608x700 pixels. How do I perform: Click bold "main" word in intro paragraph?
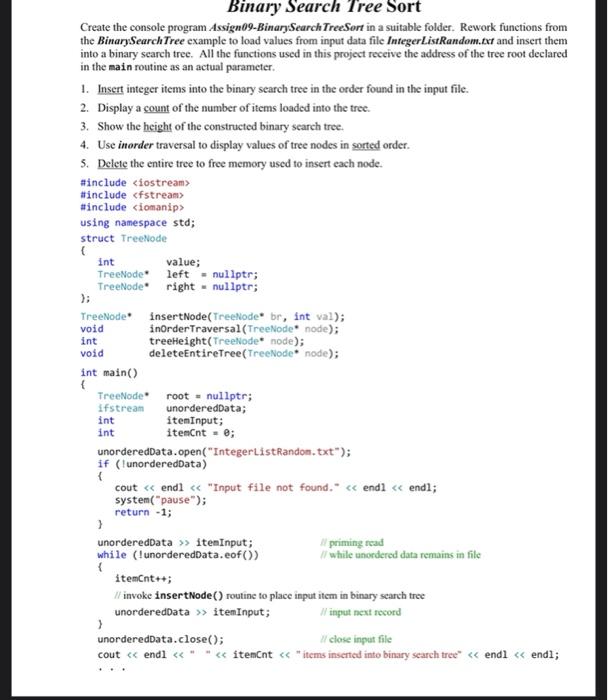[x=120, y=67]
